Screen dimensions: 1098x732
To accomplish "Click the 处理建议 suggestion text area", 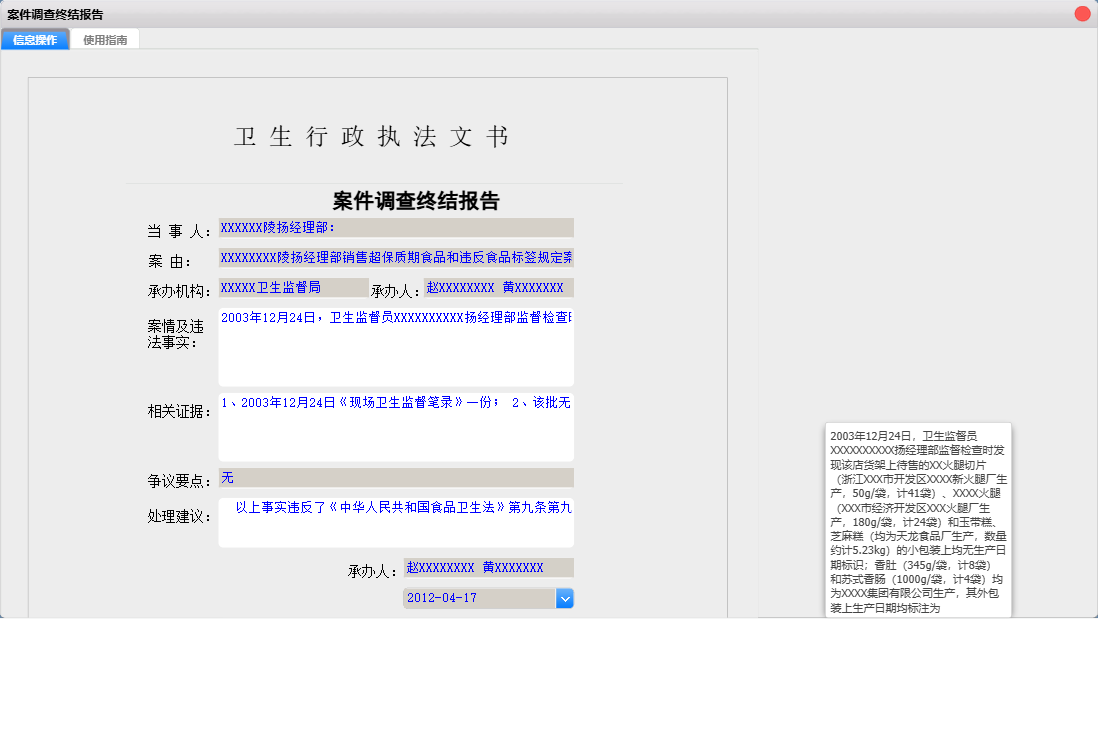I will (395, 520).
